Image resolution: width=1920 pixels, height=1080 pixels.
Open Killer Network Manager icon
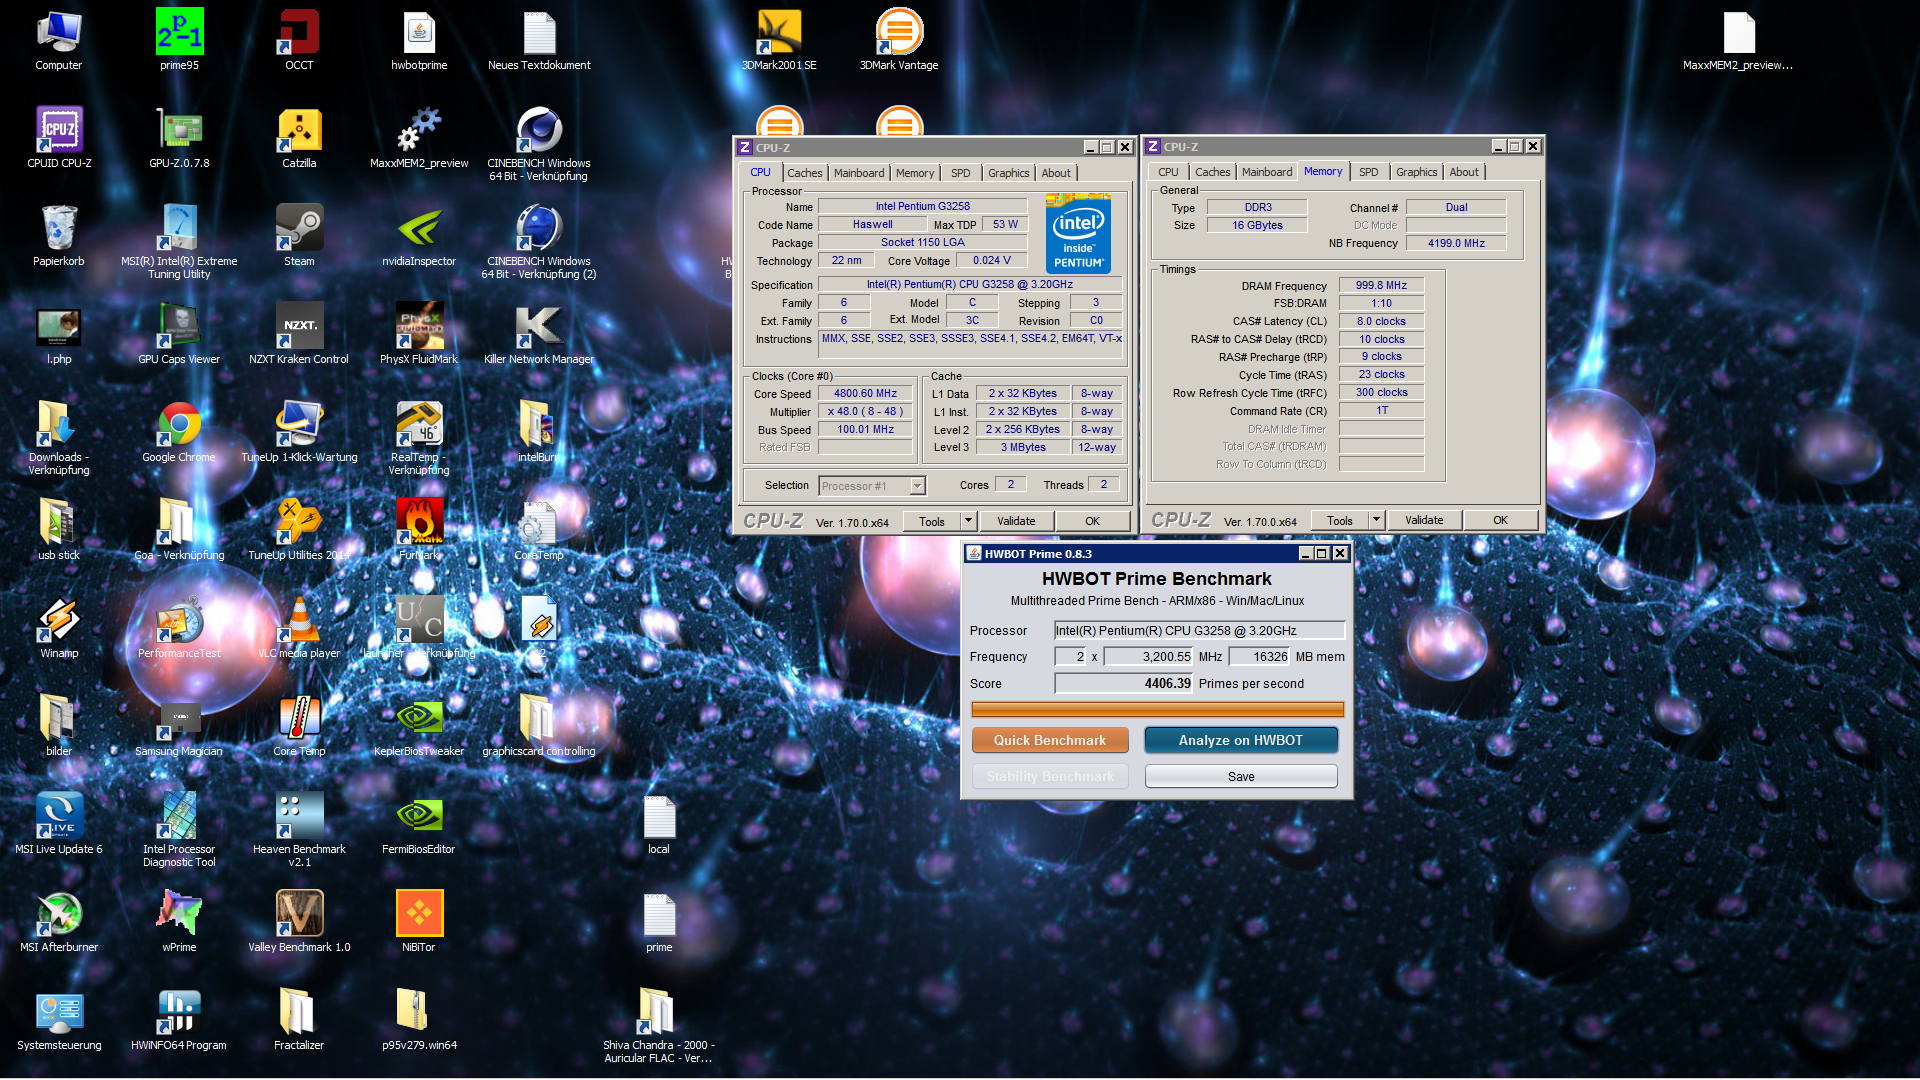click(x=539, y=334)
